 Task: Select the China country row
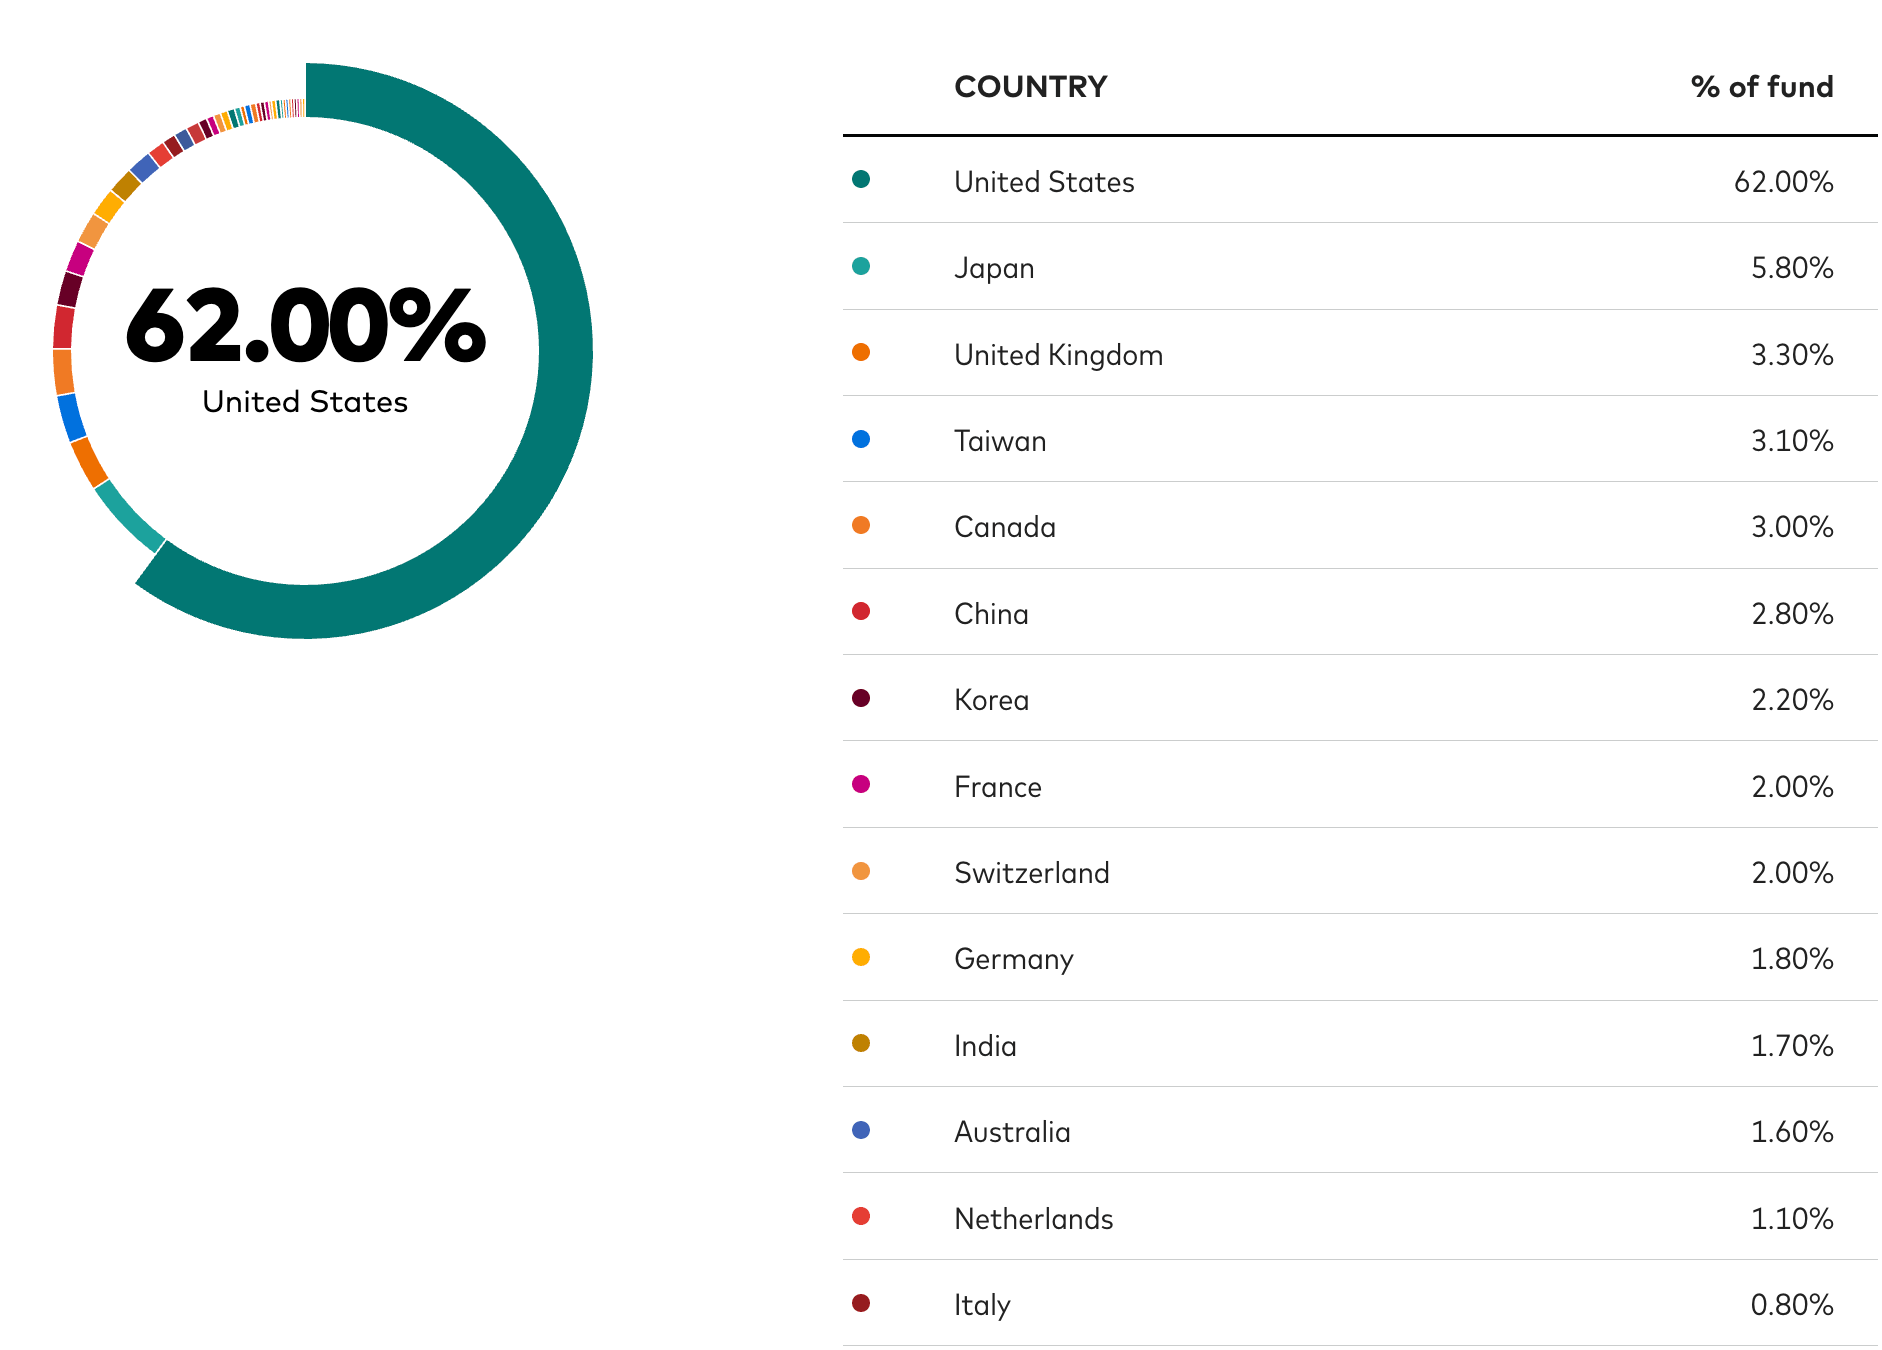coord(1360,612)
